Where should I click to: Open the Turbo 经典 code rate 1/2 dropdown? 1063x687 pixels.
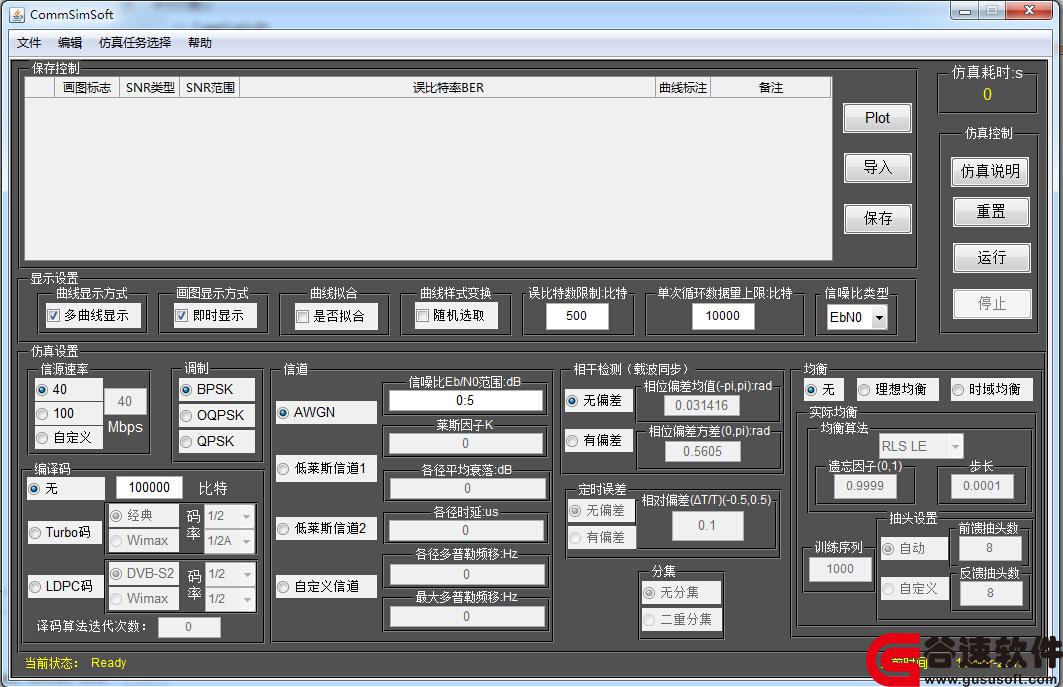point(230,516)
